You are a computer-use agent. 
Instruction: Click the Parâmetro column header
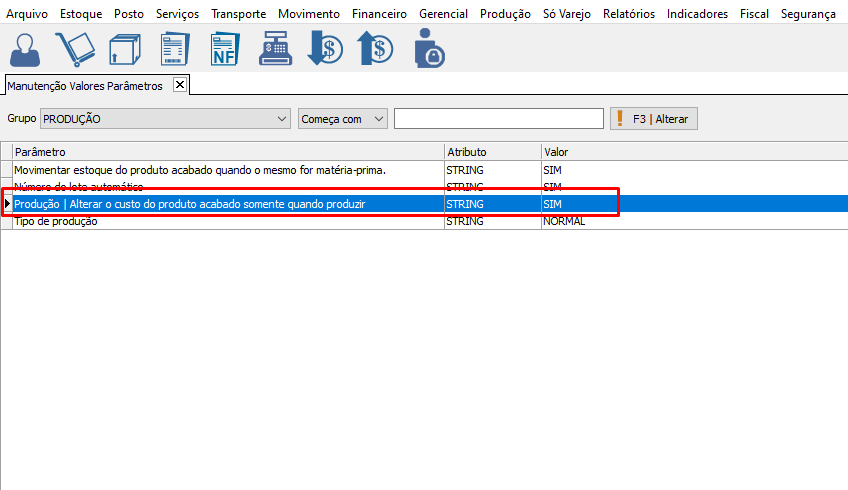coord(228,152)
